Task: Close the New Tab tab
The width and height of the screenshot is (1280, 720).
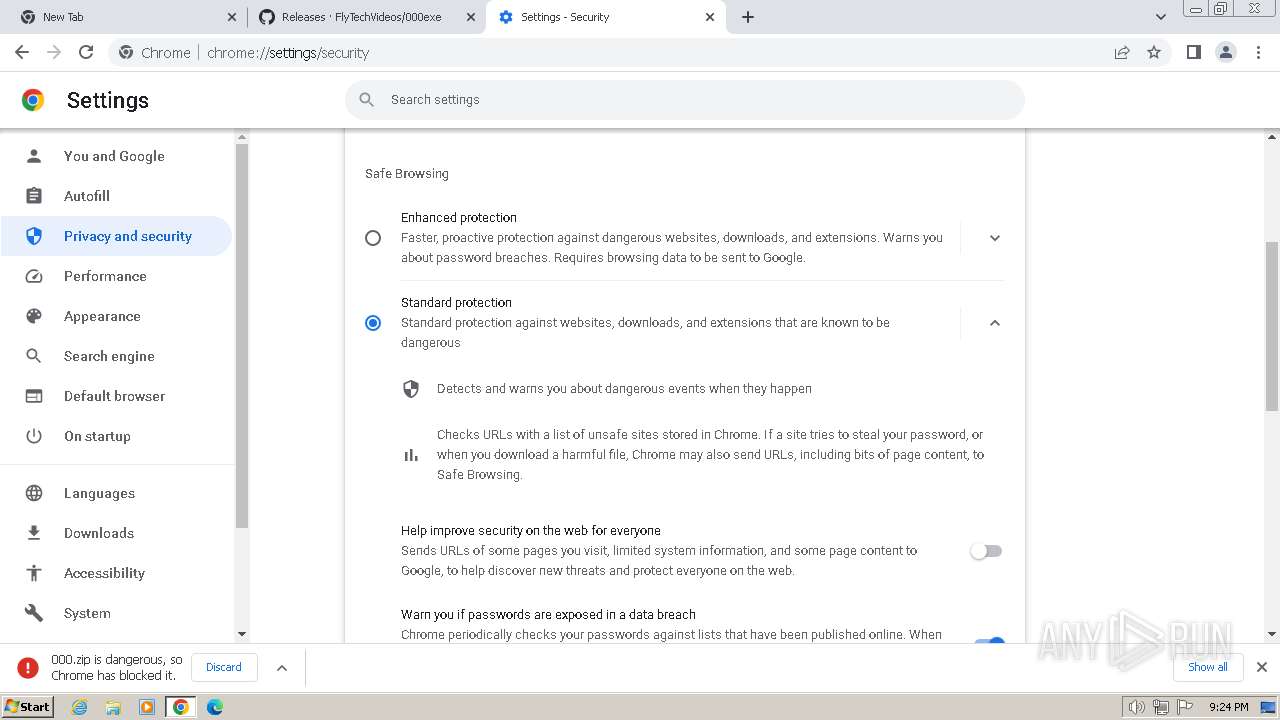Action: [232, 17]
